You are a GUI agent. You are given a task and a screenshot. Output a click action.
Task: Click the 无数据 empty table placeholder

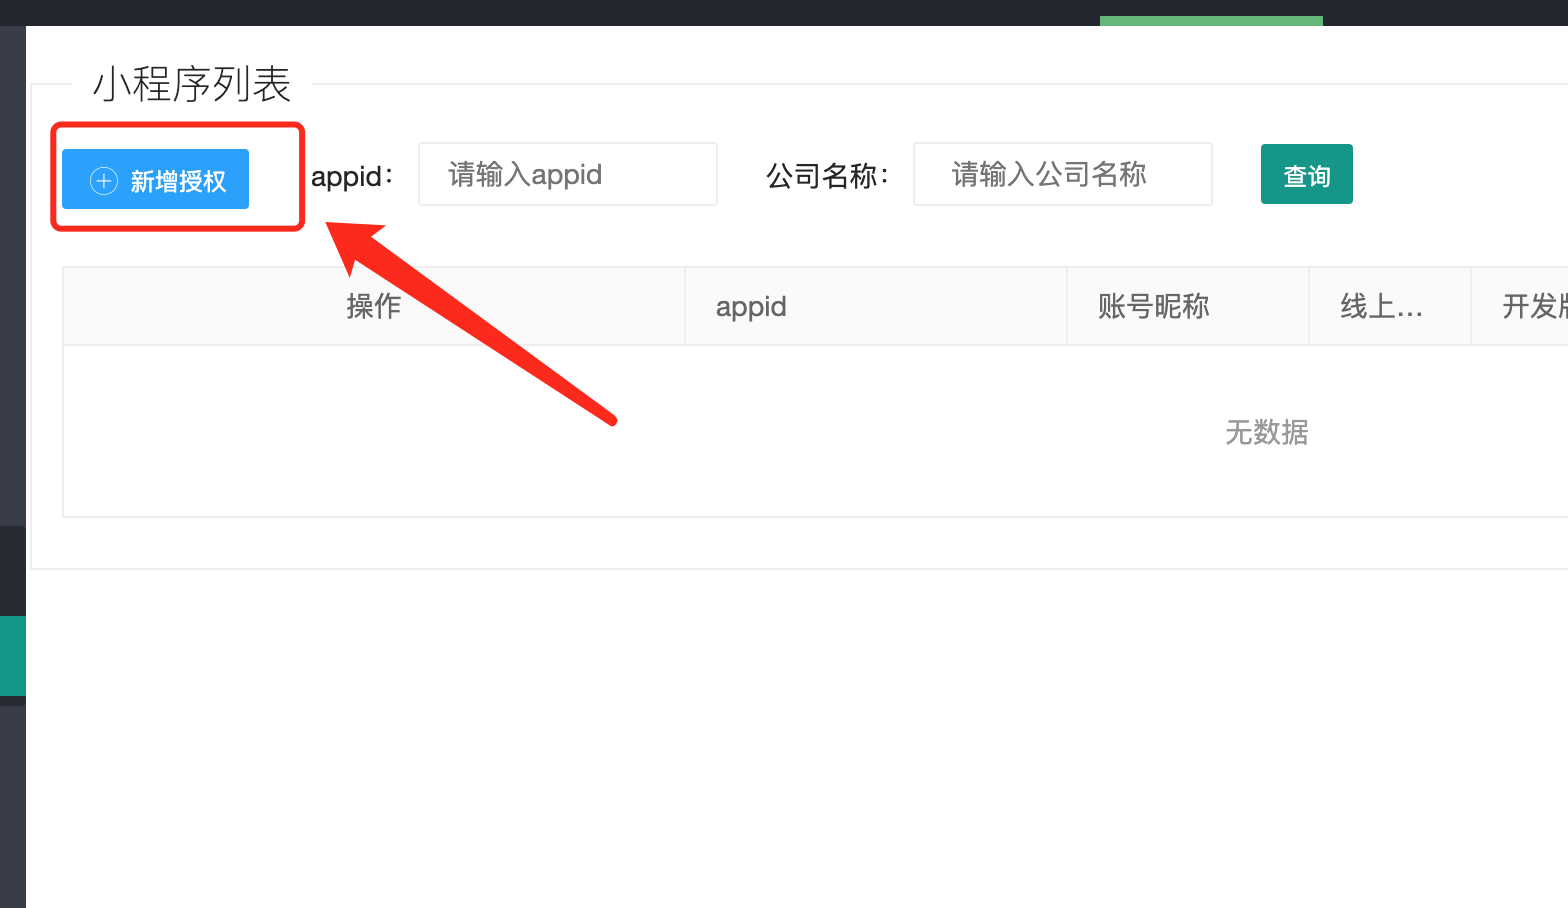(1267, 432)
